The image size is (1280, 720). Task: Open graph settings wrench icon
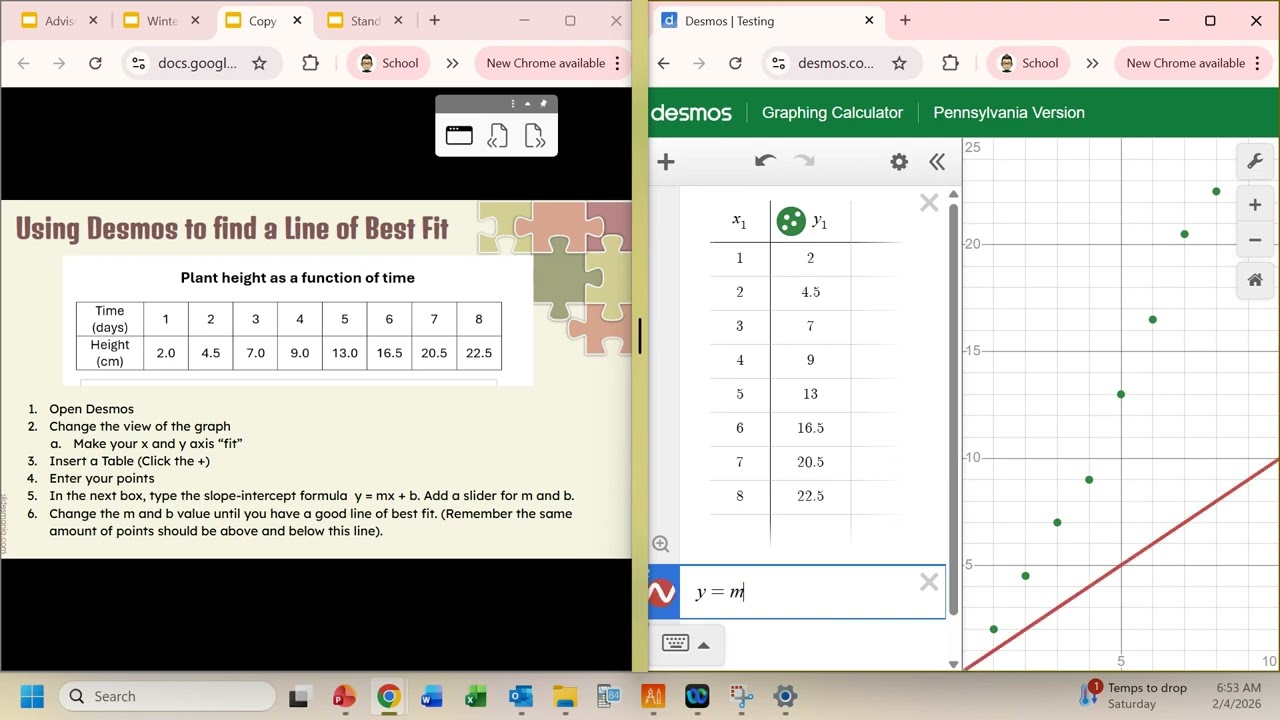point(1255,162)
